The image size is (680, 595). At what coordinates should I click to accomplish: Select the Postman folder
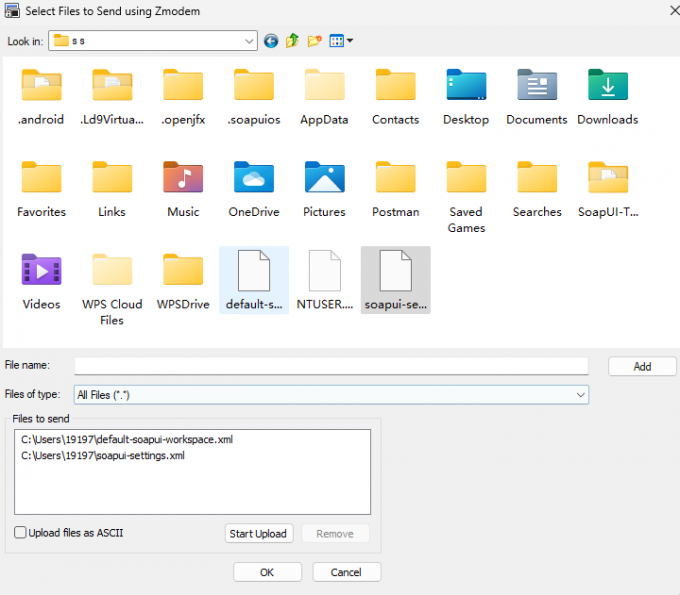tap(396, 190)
